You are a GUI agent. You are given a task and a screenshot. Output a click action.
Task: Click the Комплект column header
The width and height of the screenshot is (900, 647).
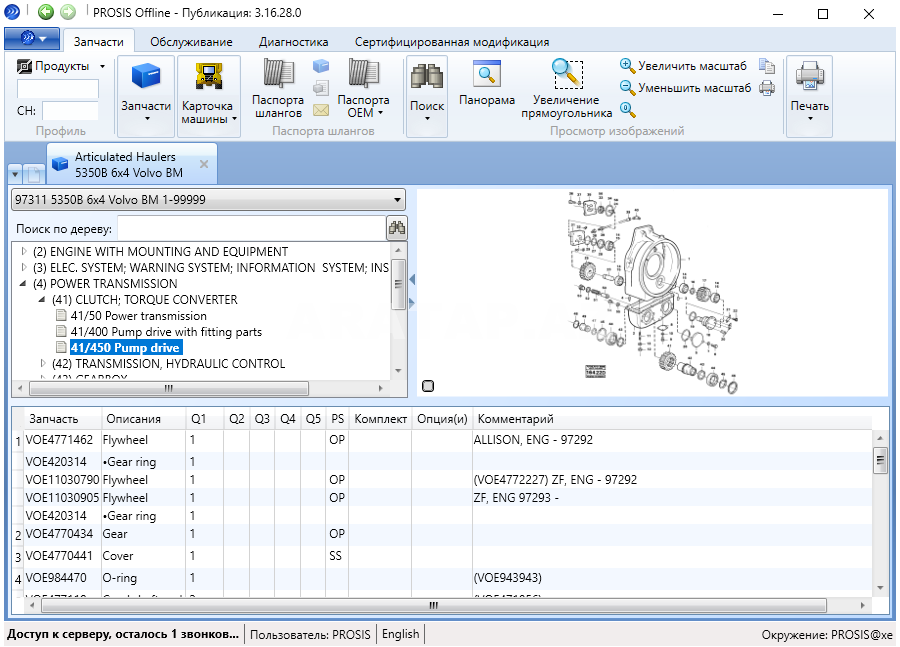tap(380, 419)
